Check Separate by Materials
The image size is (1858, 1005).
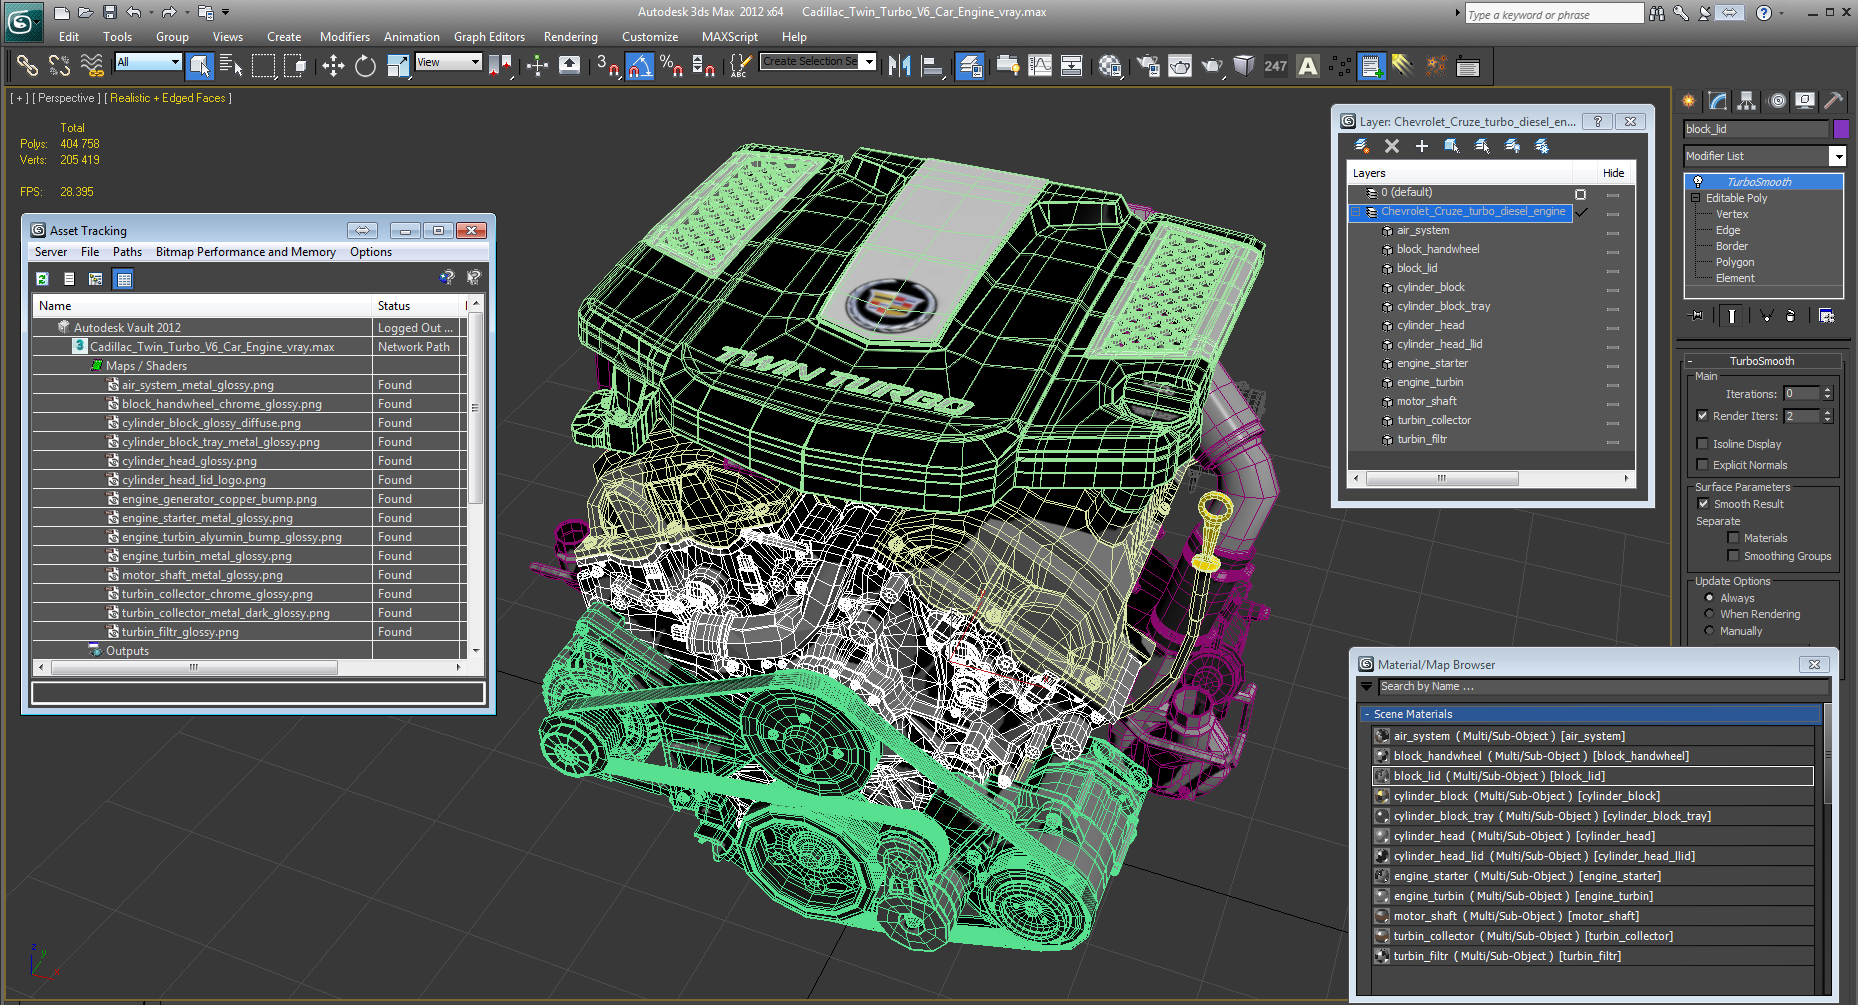coord(1733,538)
